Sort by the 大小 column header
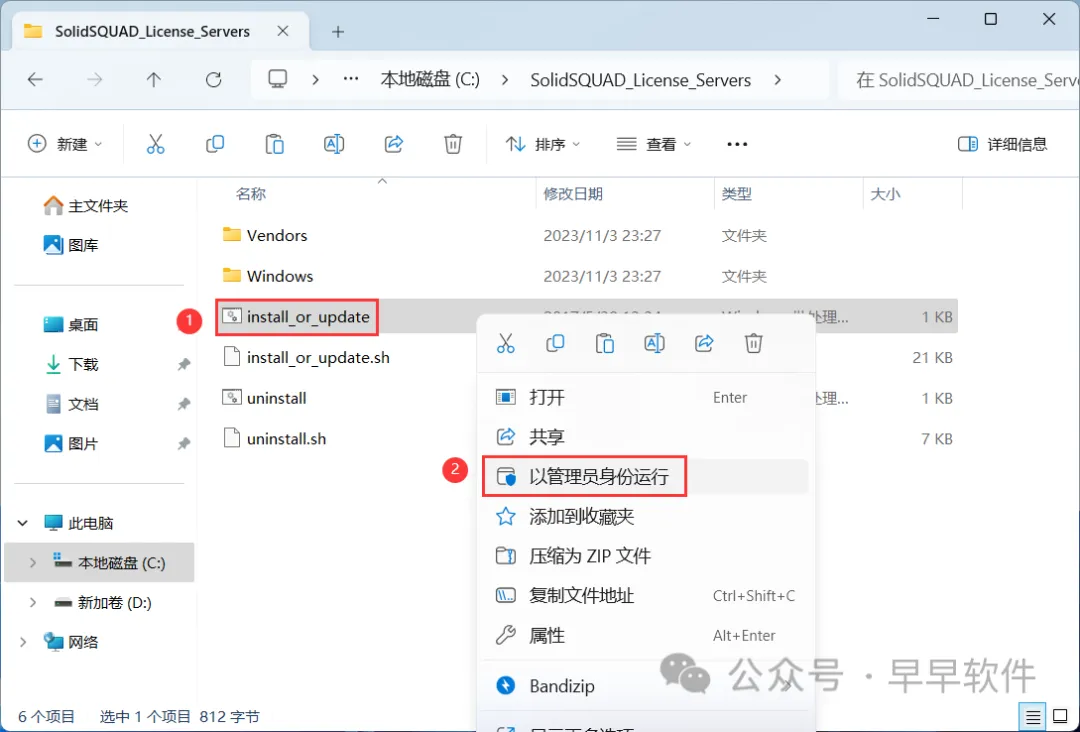The image size is (1080, 732). (x=885, y=194)
